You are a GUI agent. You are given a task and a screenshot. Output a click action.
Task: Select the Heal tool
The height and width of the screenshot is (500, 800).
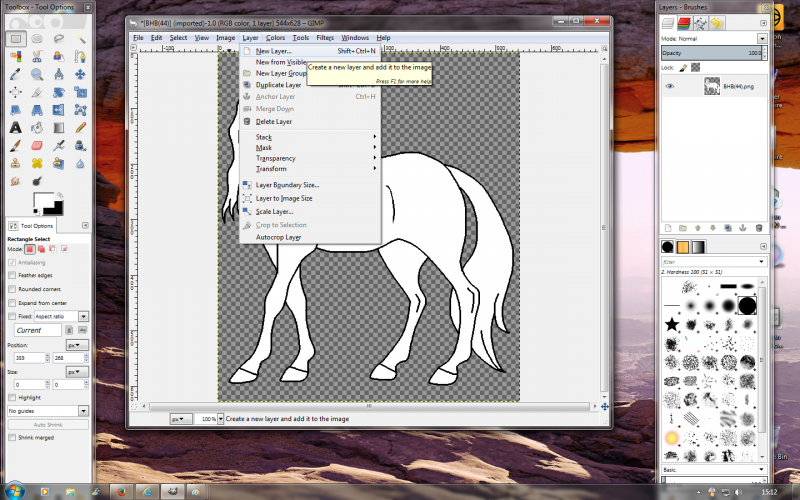(37, 163)
